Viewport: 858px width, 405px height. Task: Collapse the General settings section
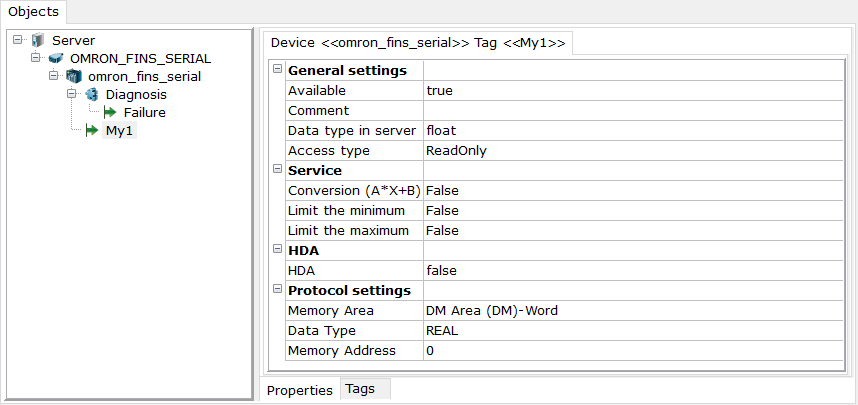tap(277, 70)
